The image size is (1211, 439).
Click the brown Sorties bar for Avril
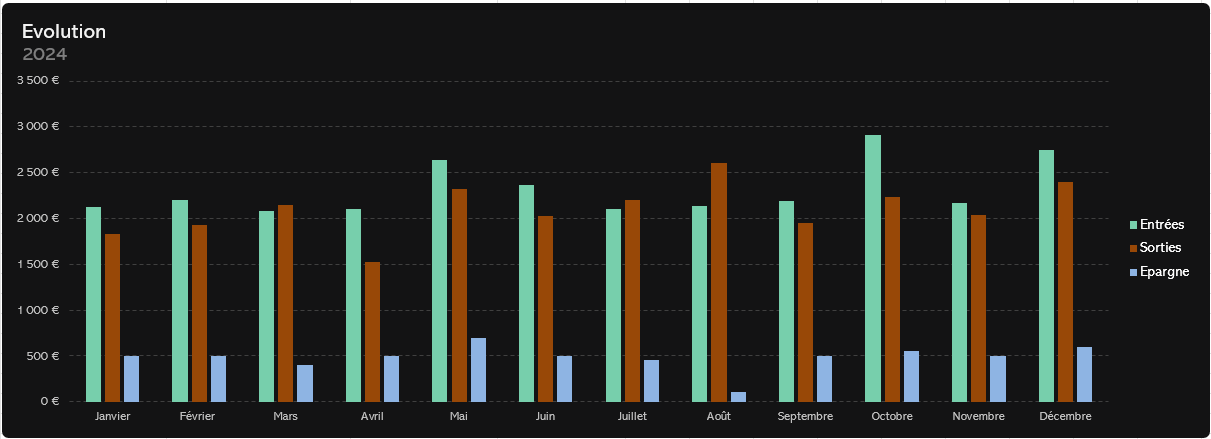point(372,331)
